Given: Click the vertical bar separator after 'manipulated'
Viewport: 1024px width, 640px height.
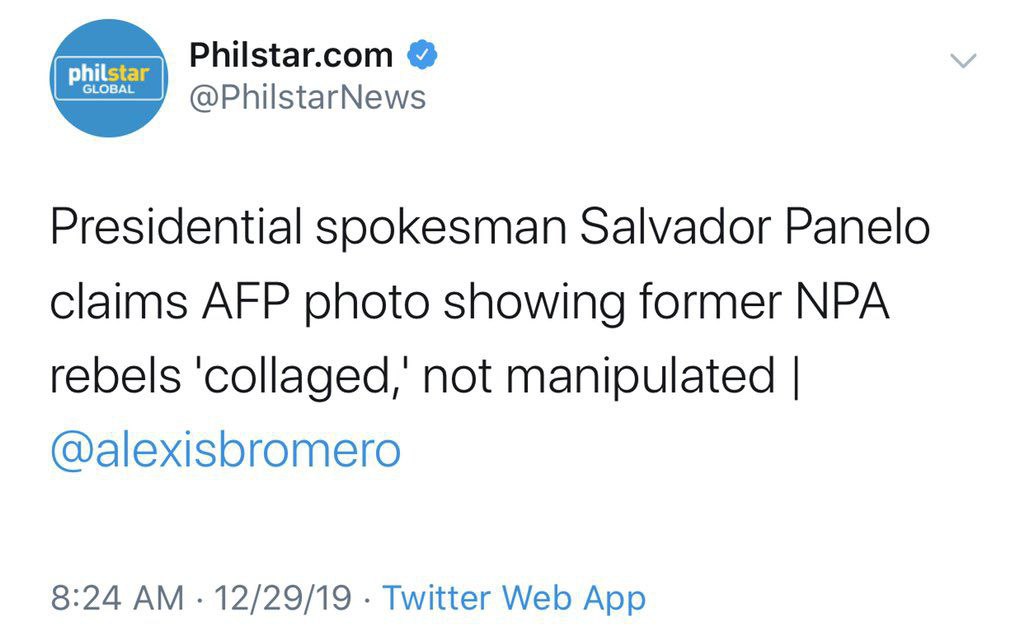Looking at the screenshot, I should click(793, 376).
